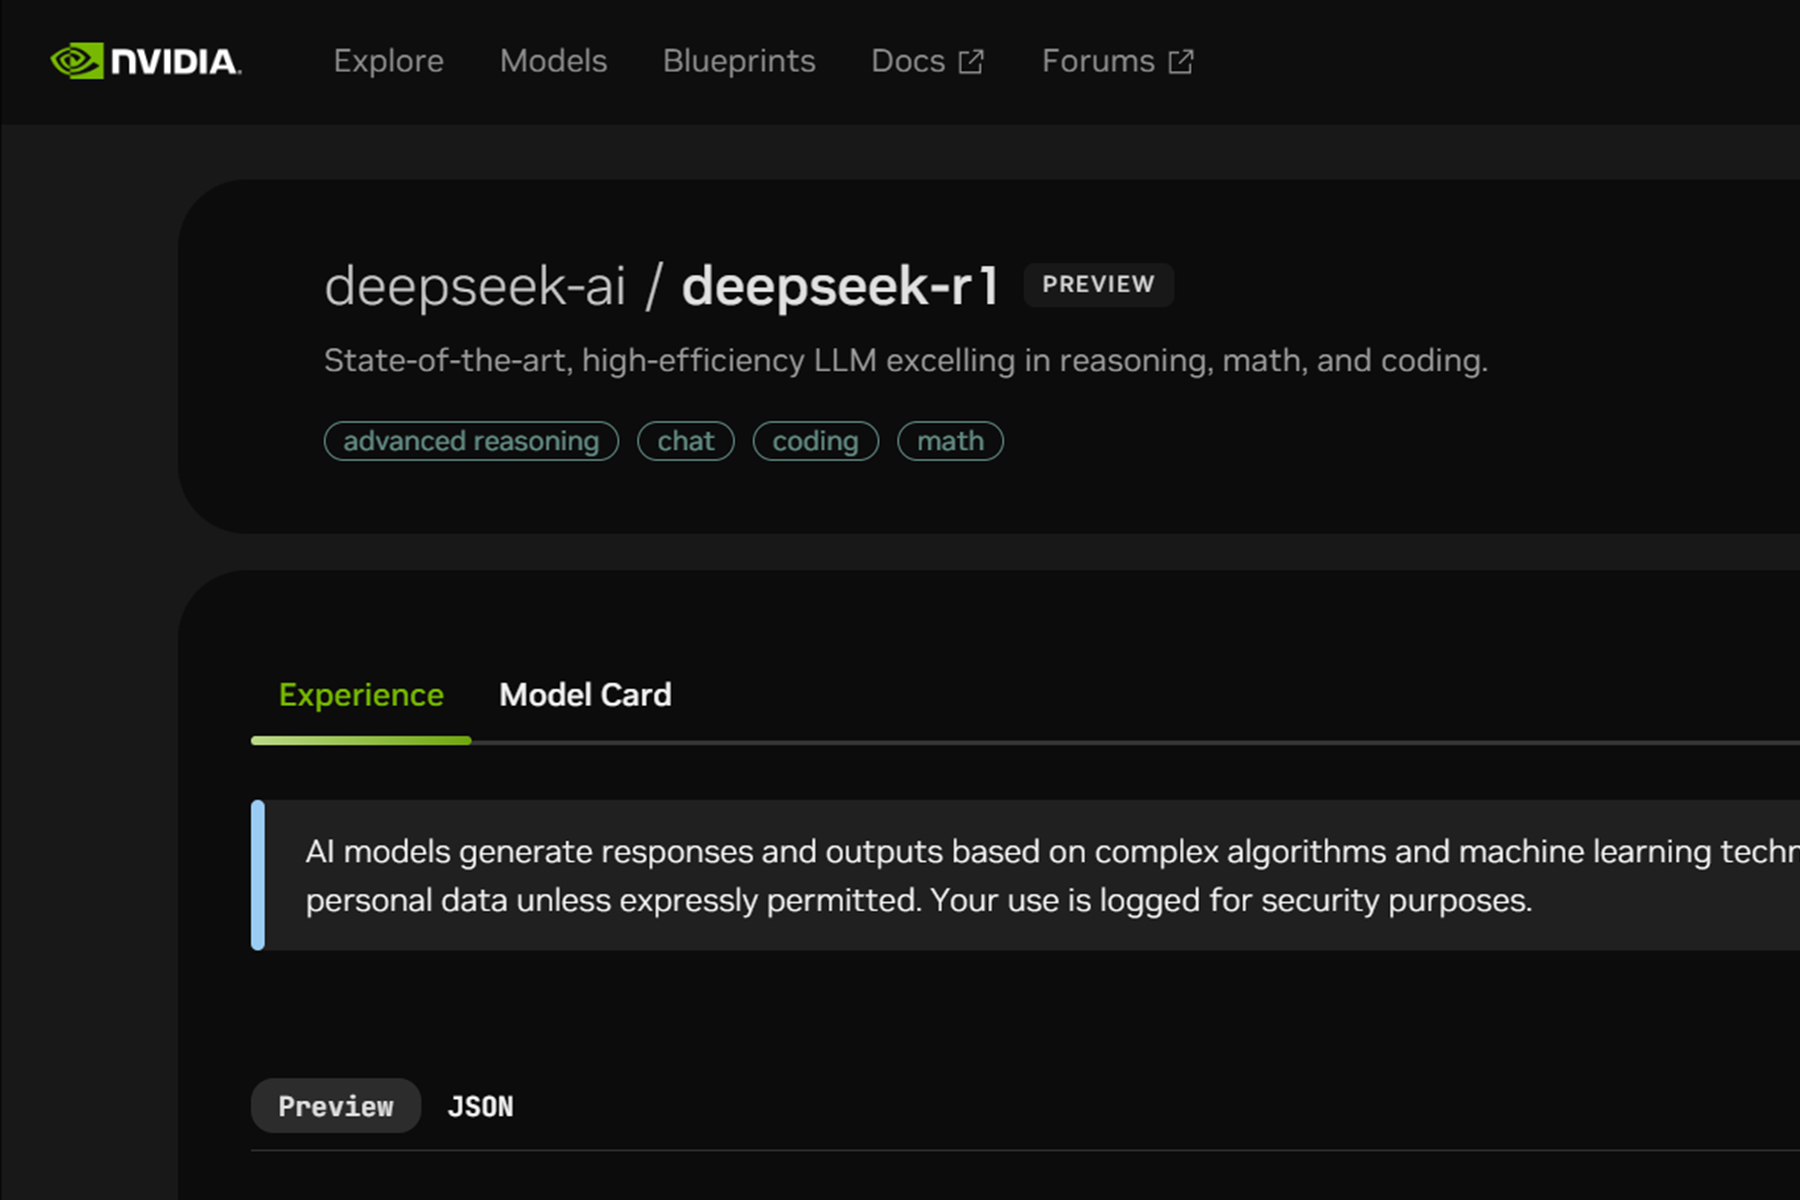This screenshot has width=1800, height=1200.
Task: Select the math tag
Action: 950,441
